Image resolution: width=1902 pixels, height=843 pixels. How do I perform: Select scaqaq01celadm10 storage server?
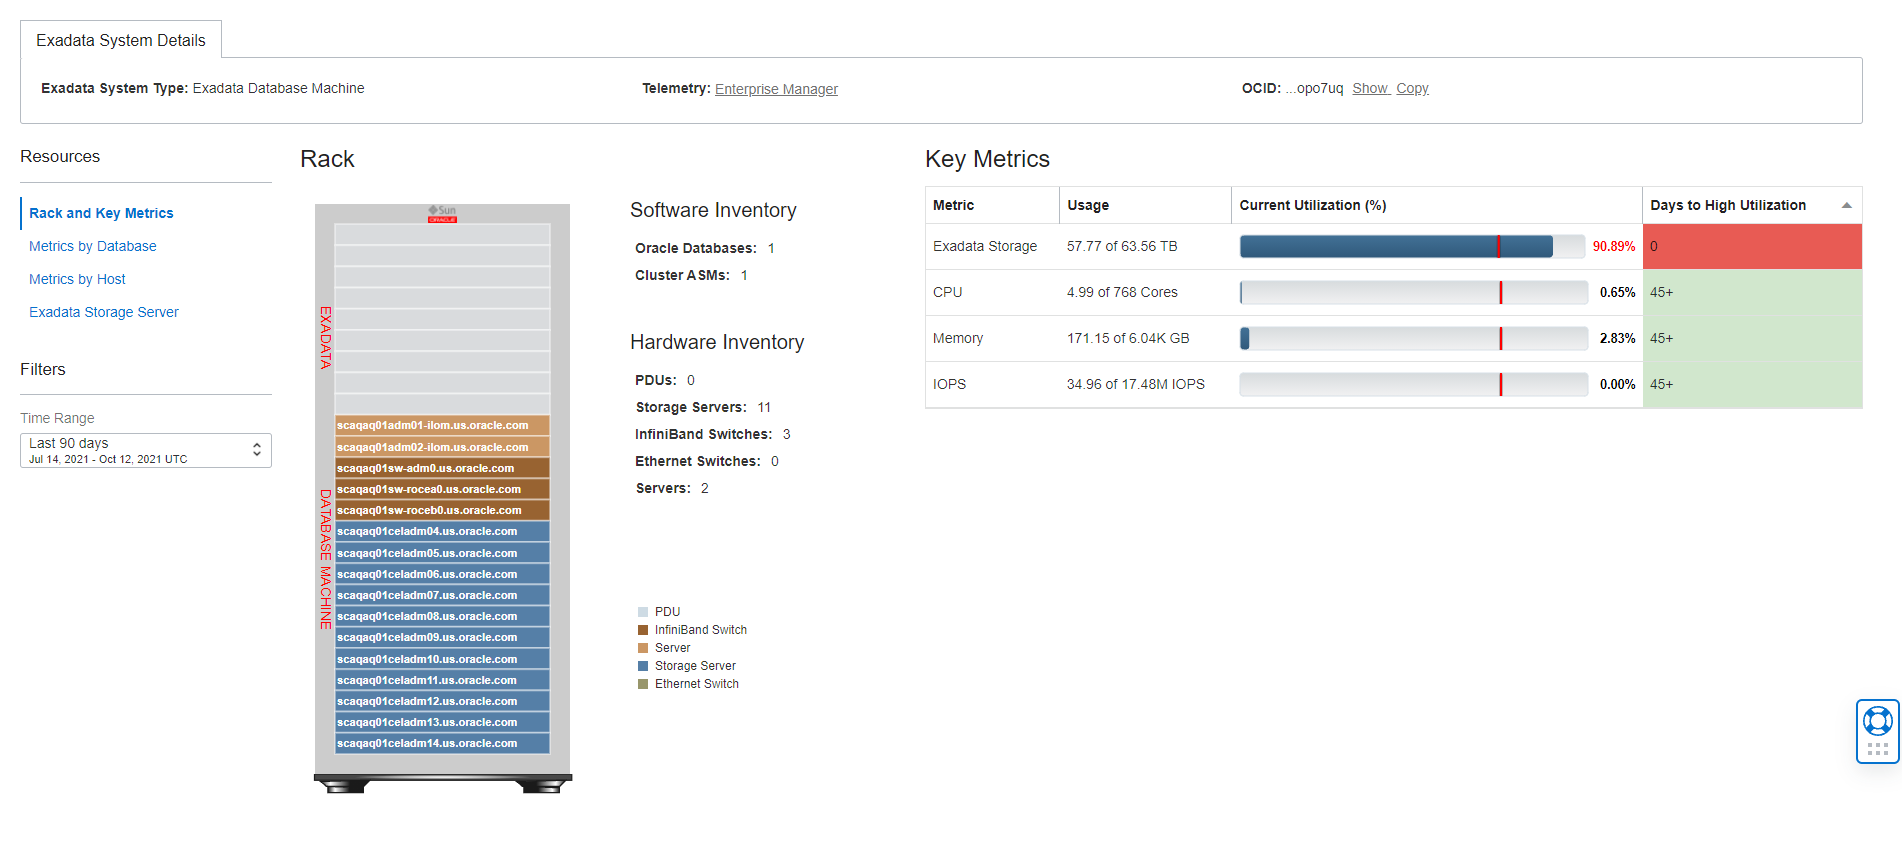pos(442,659)
